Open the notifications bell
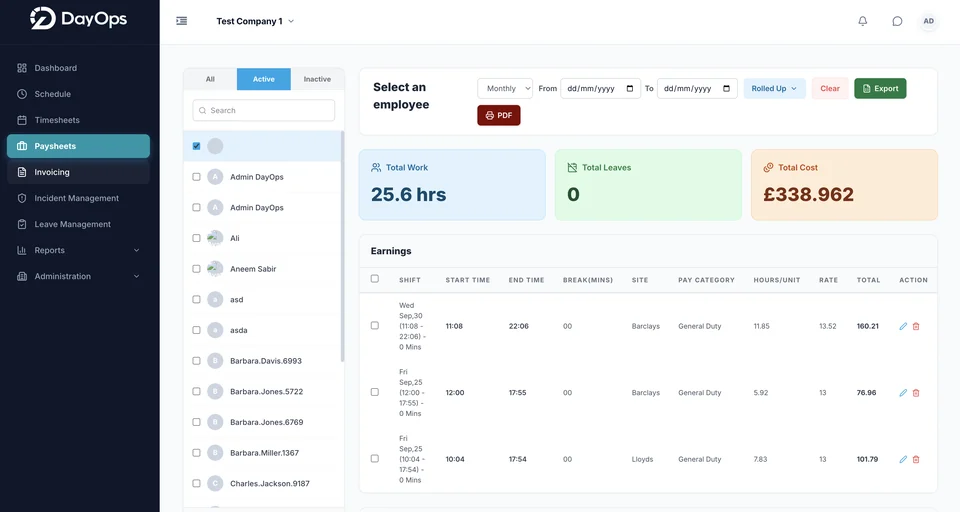Image resolution: width=960 pixels, height=512 pixels. 863,21
